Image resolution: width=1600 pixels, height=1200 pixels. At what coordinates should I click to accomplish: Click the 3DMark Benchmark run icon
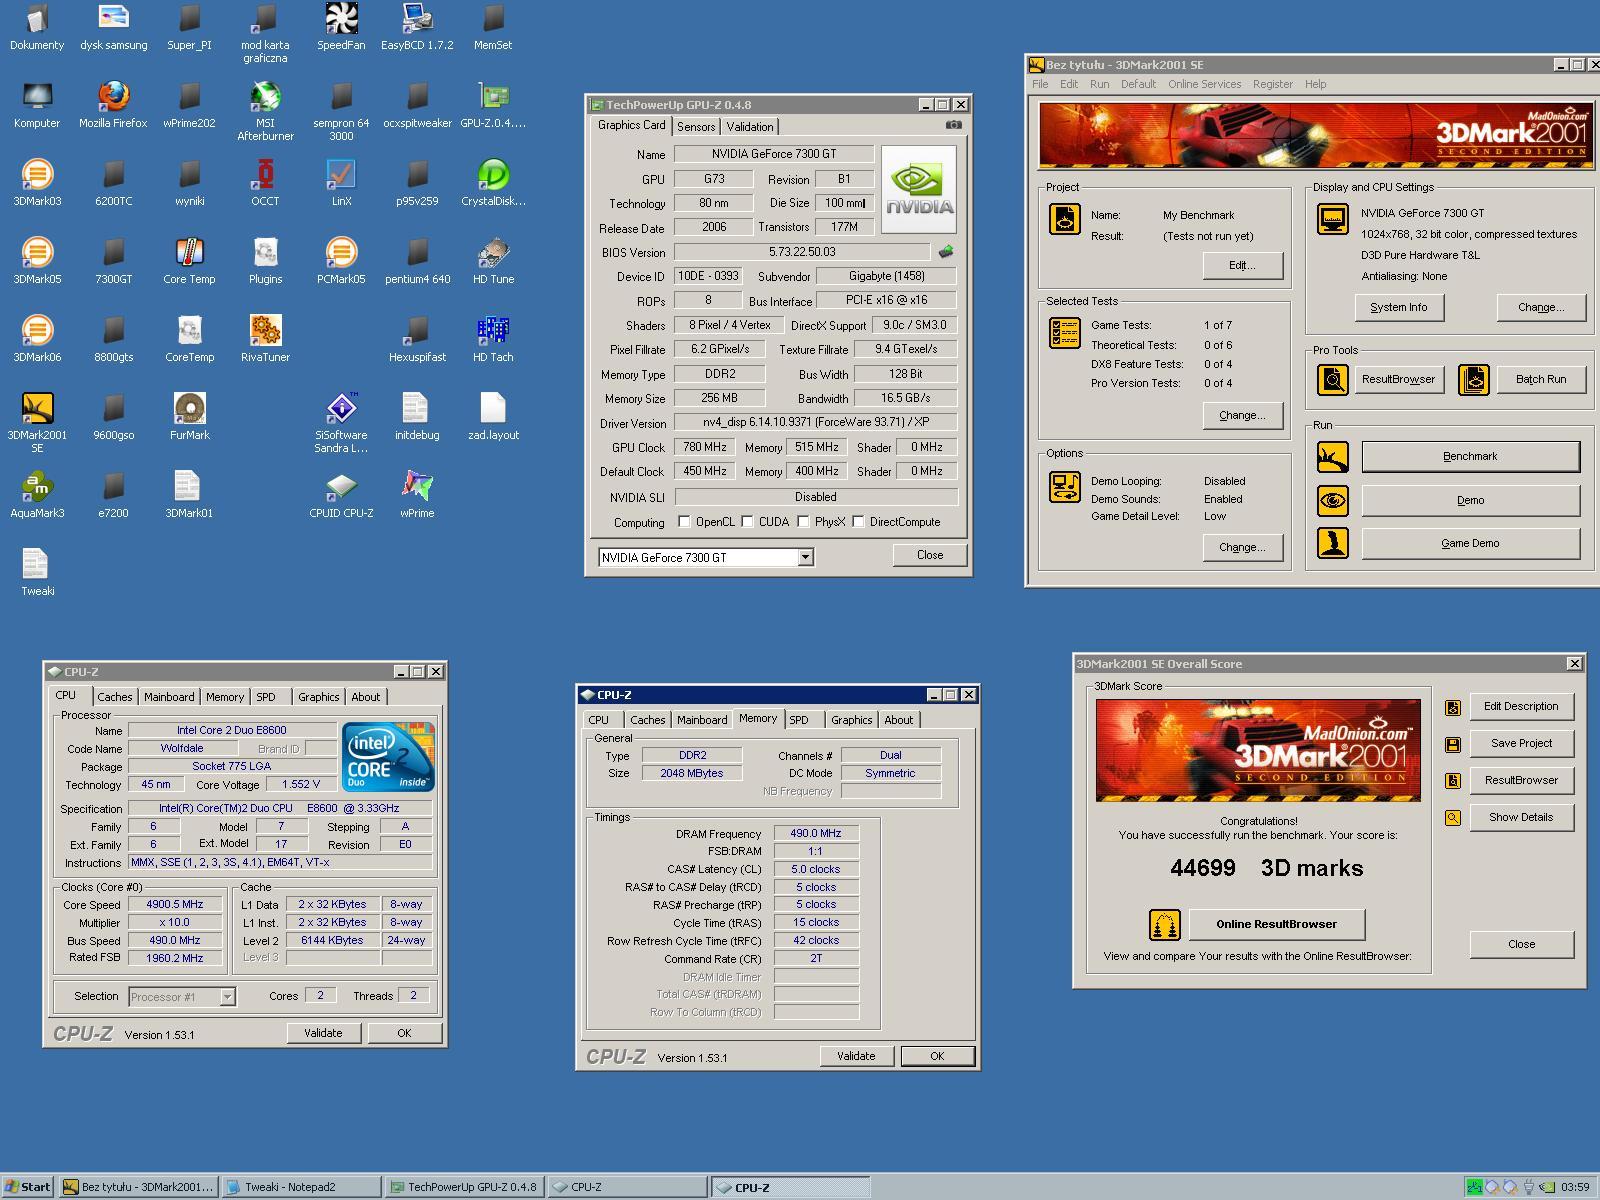[1332, 457]
